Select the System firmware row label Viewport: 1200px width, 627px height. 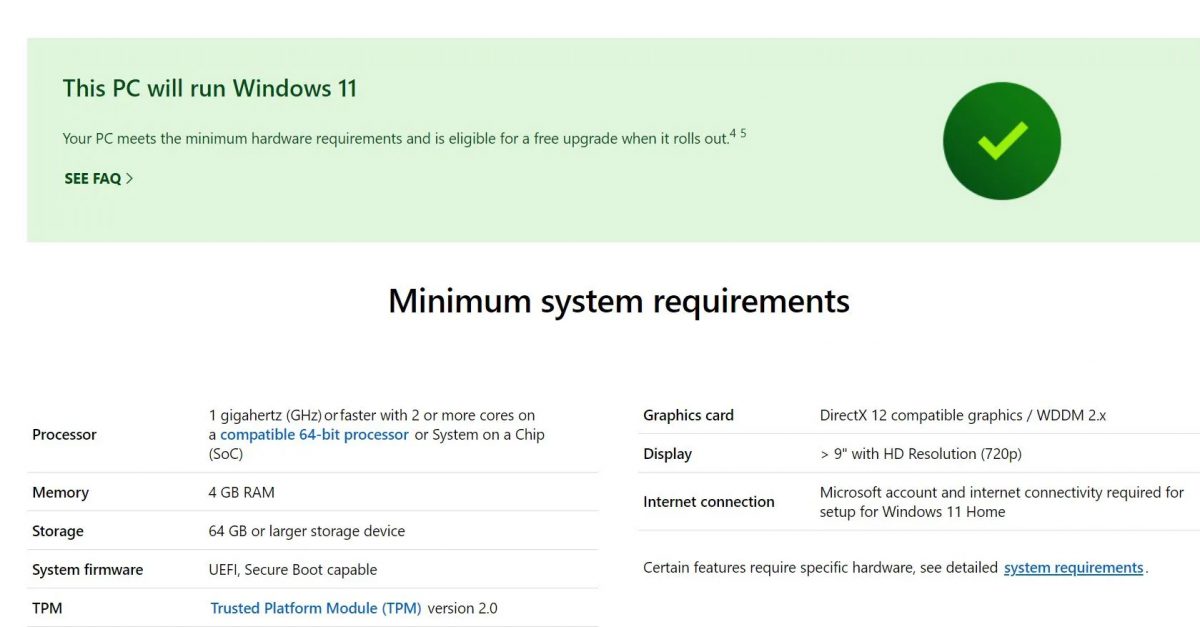pyautogui.click(x=87, y=570)
